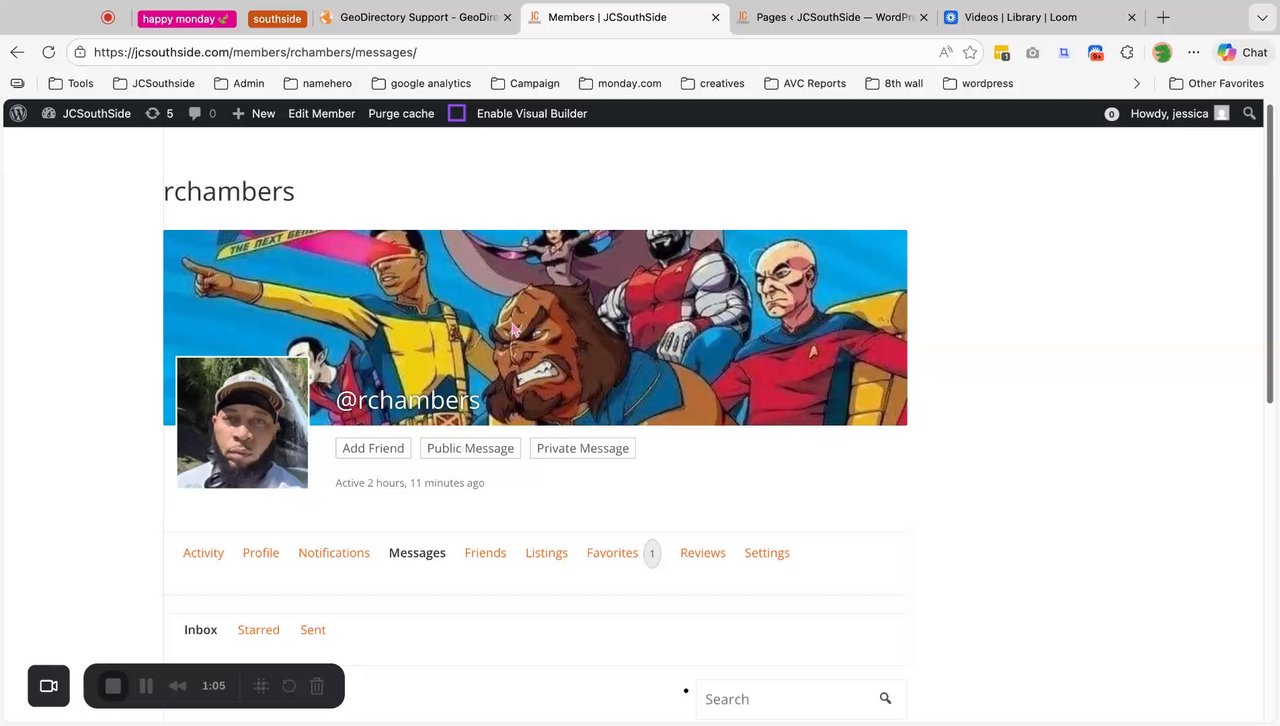Click New in the admin bar
Screen dimensions: 1280x726
coord(254,114)
